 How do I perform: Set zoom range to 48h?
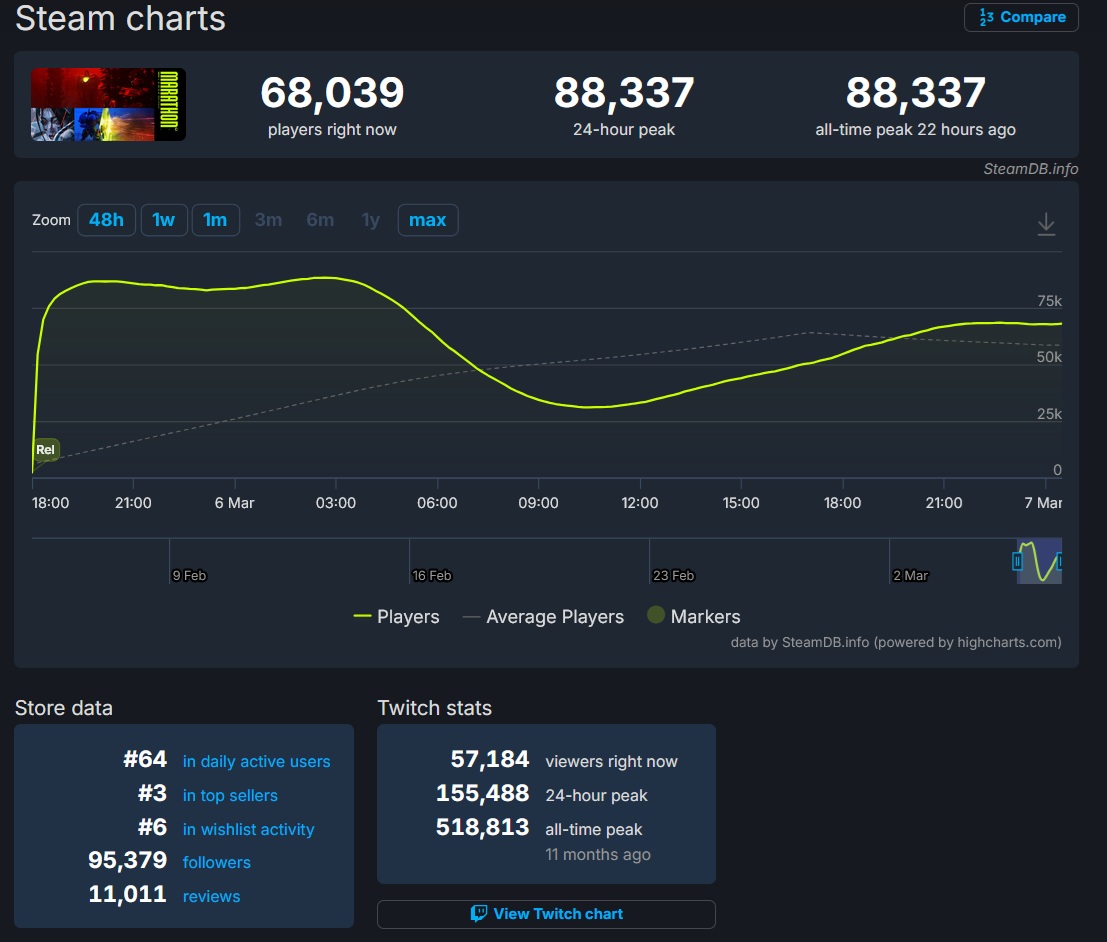106,220
